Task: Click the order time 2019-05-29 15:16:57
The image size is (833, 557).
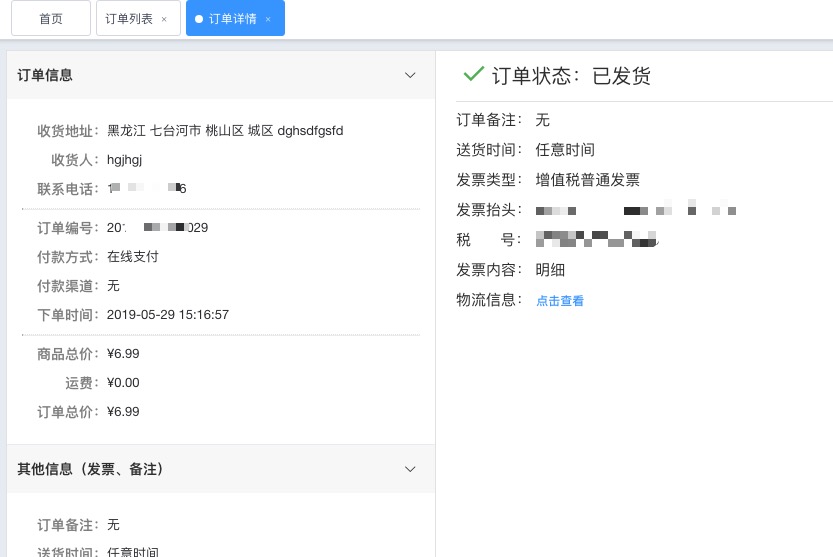Action: (168, 315)
